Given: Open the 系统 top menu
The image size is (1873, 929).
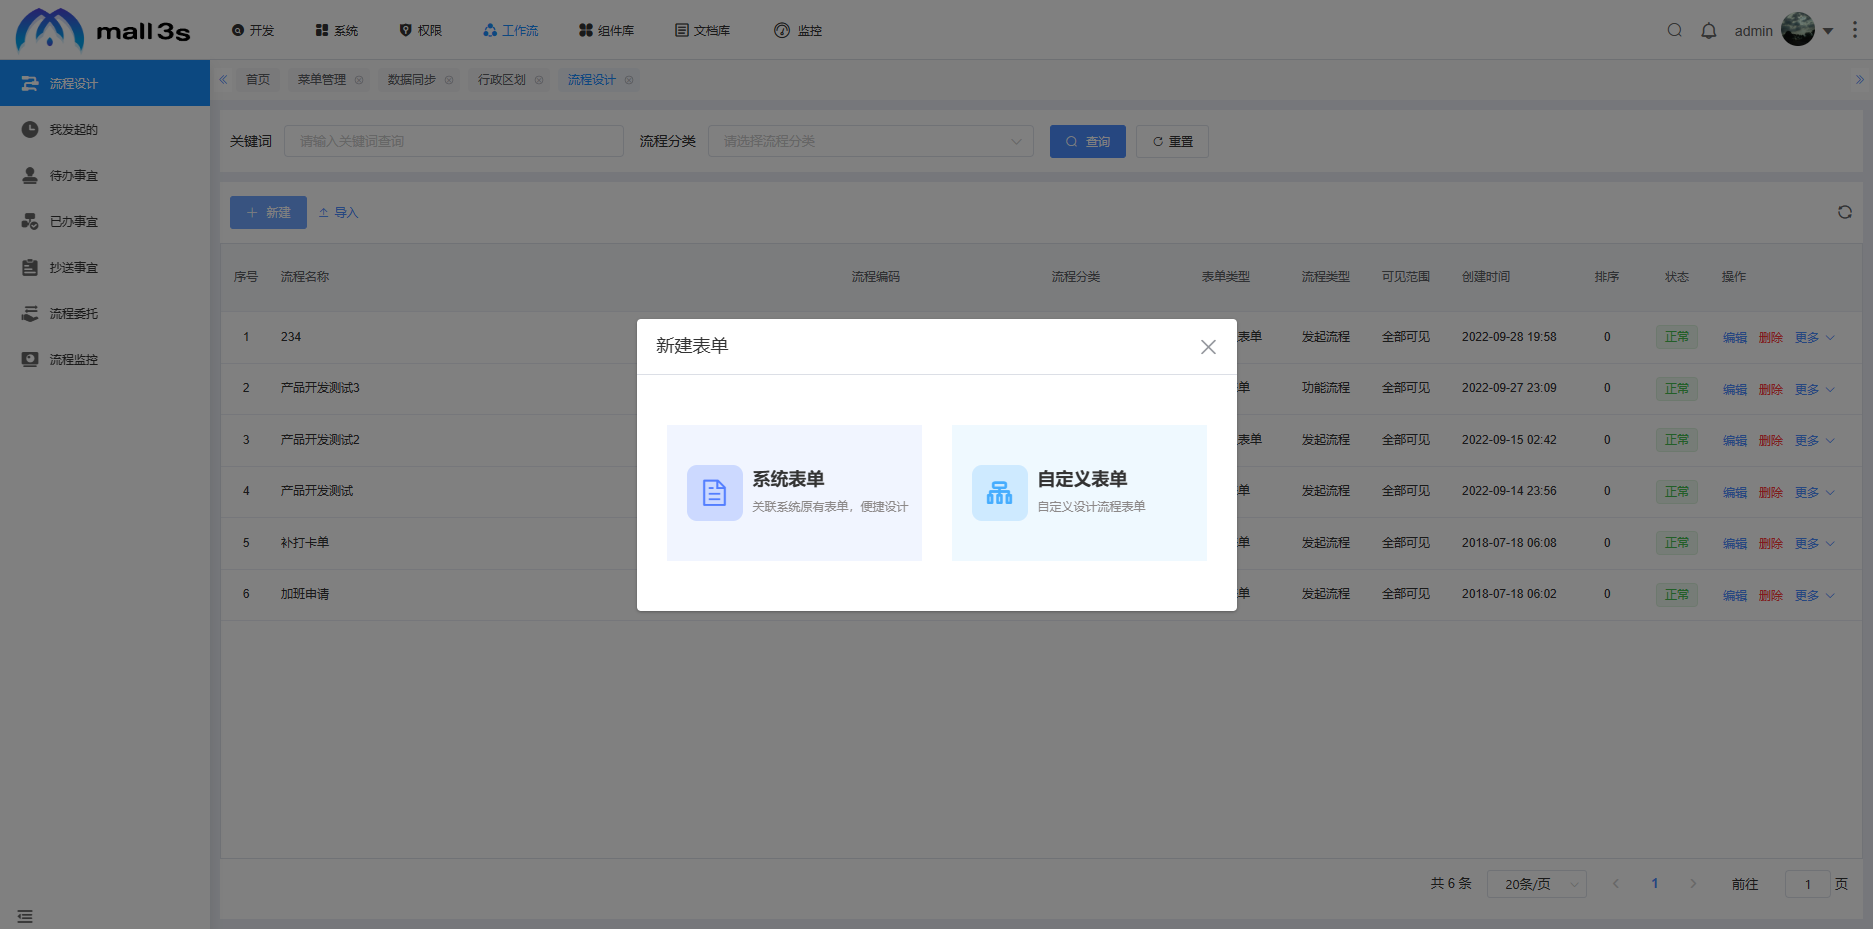Looking at the screenshot, I should 337,30.
